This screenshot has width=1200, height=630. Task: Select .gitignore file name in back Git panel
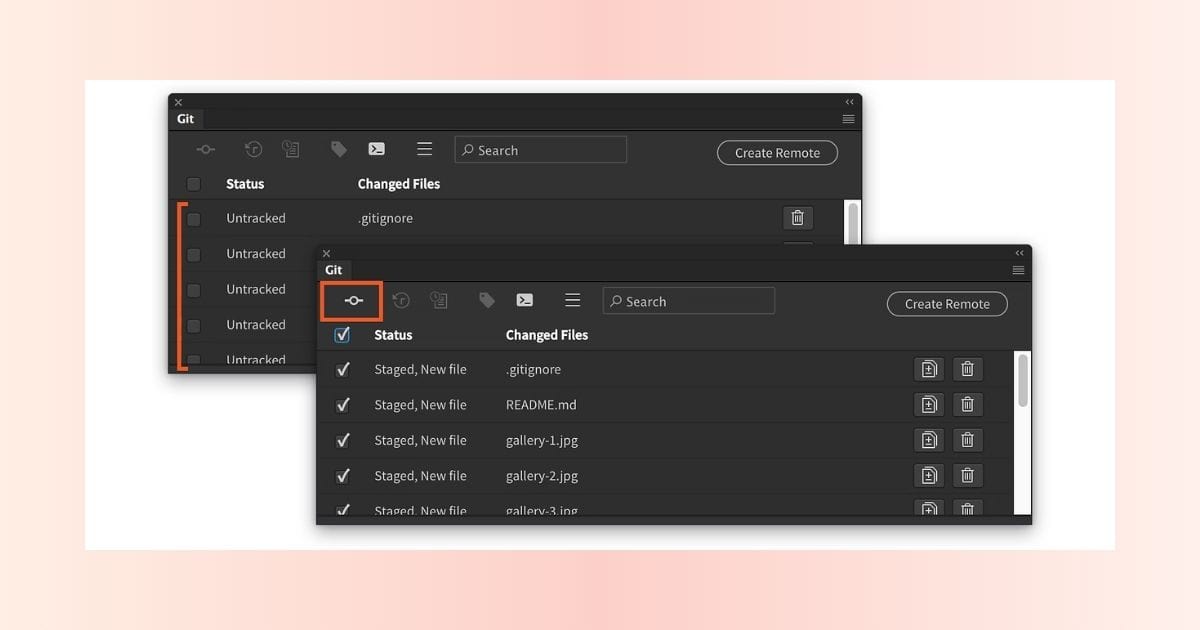click(385, 218)
